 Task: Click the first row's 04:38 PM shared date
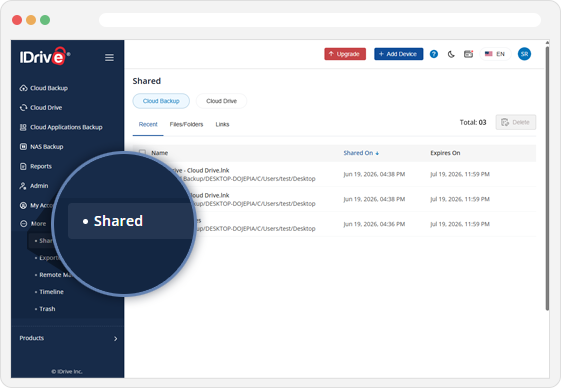coord(374,174)
